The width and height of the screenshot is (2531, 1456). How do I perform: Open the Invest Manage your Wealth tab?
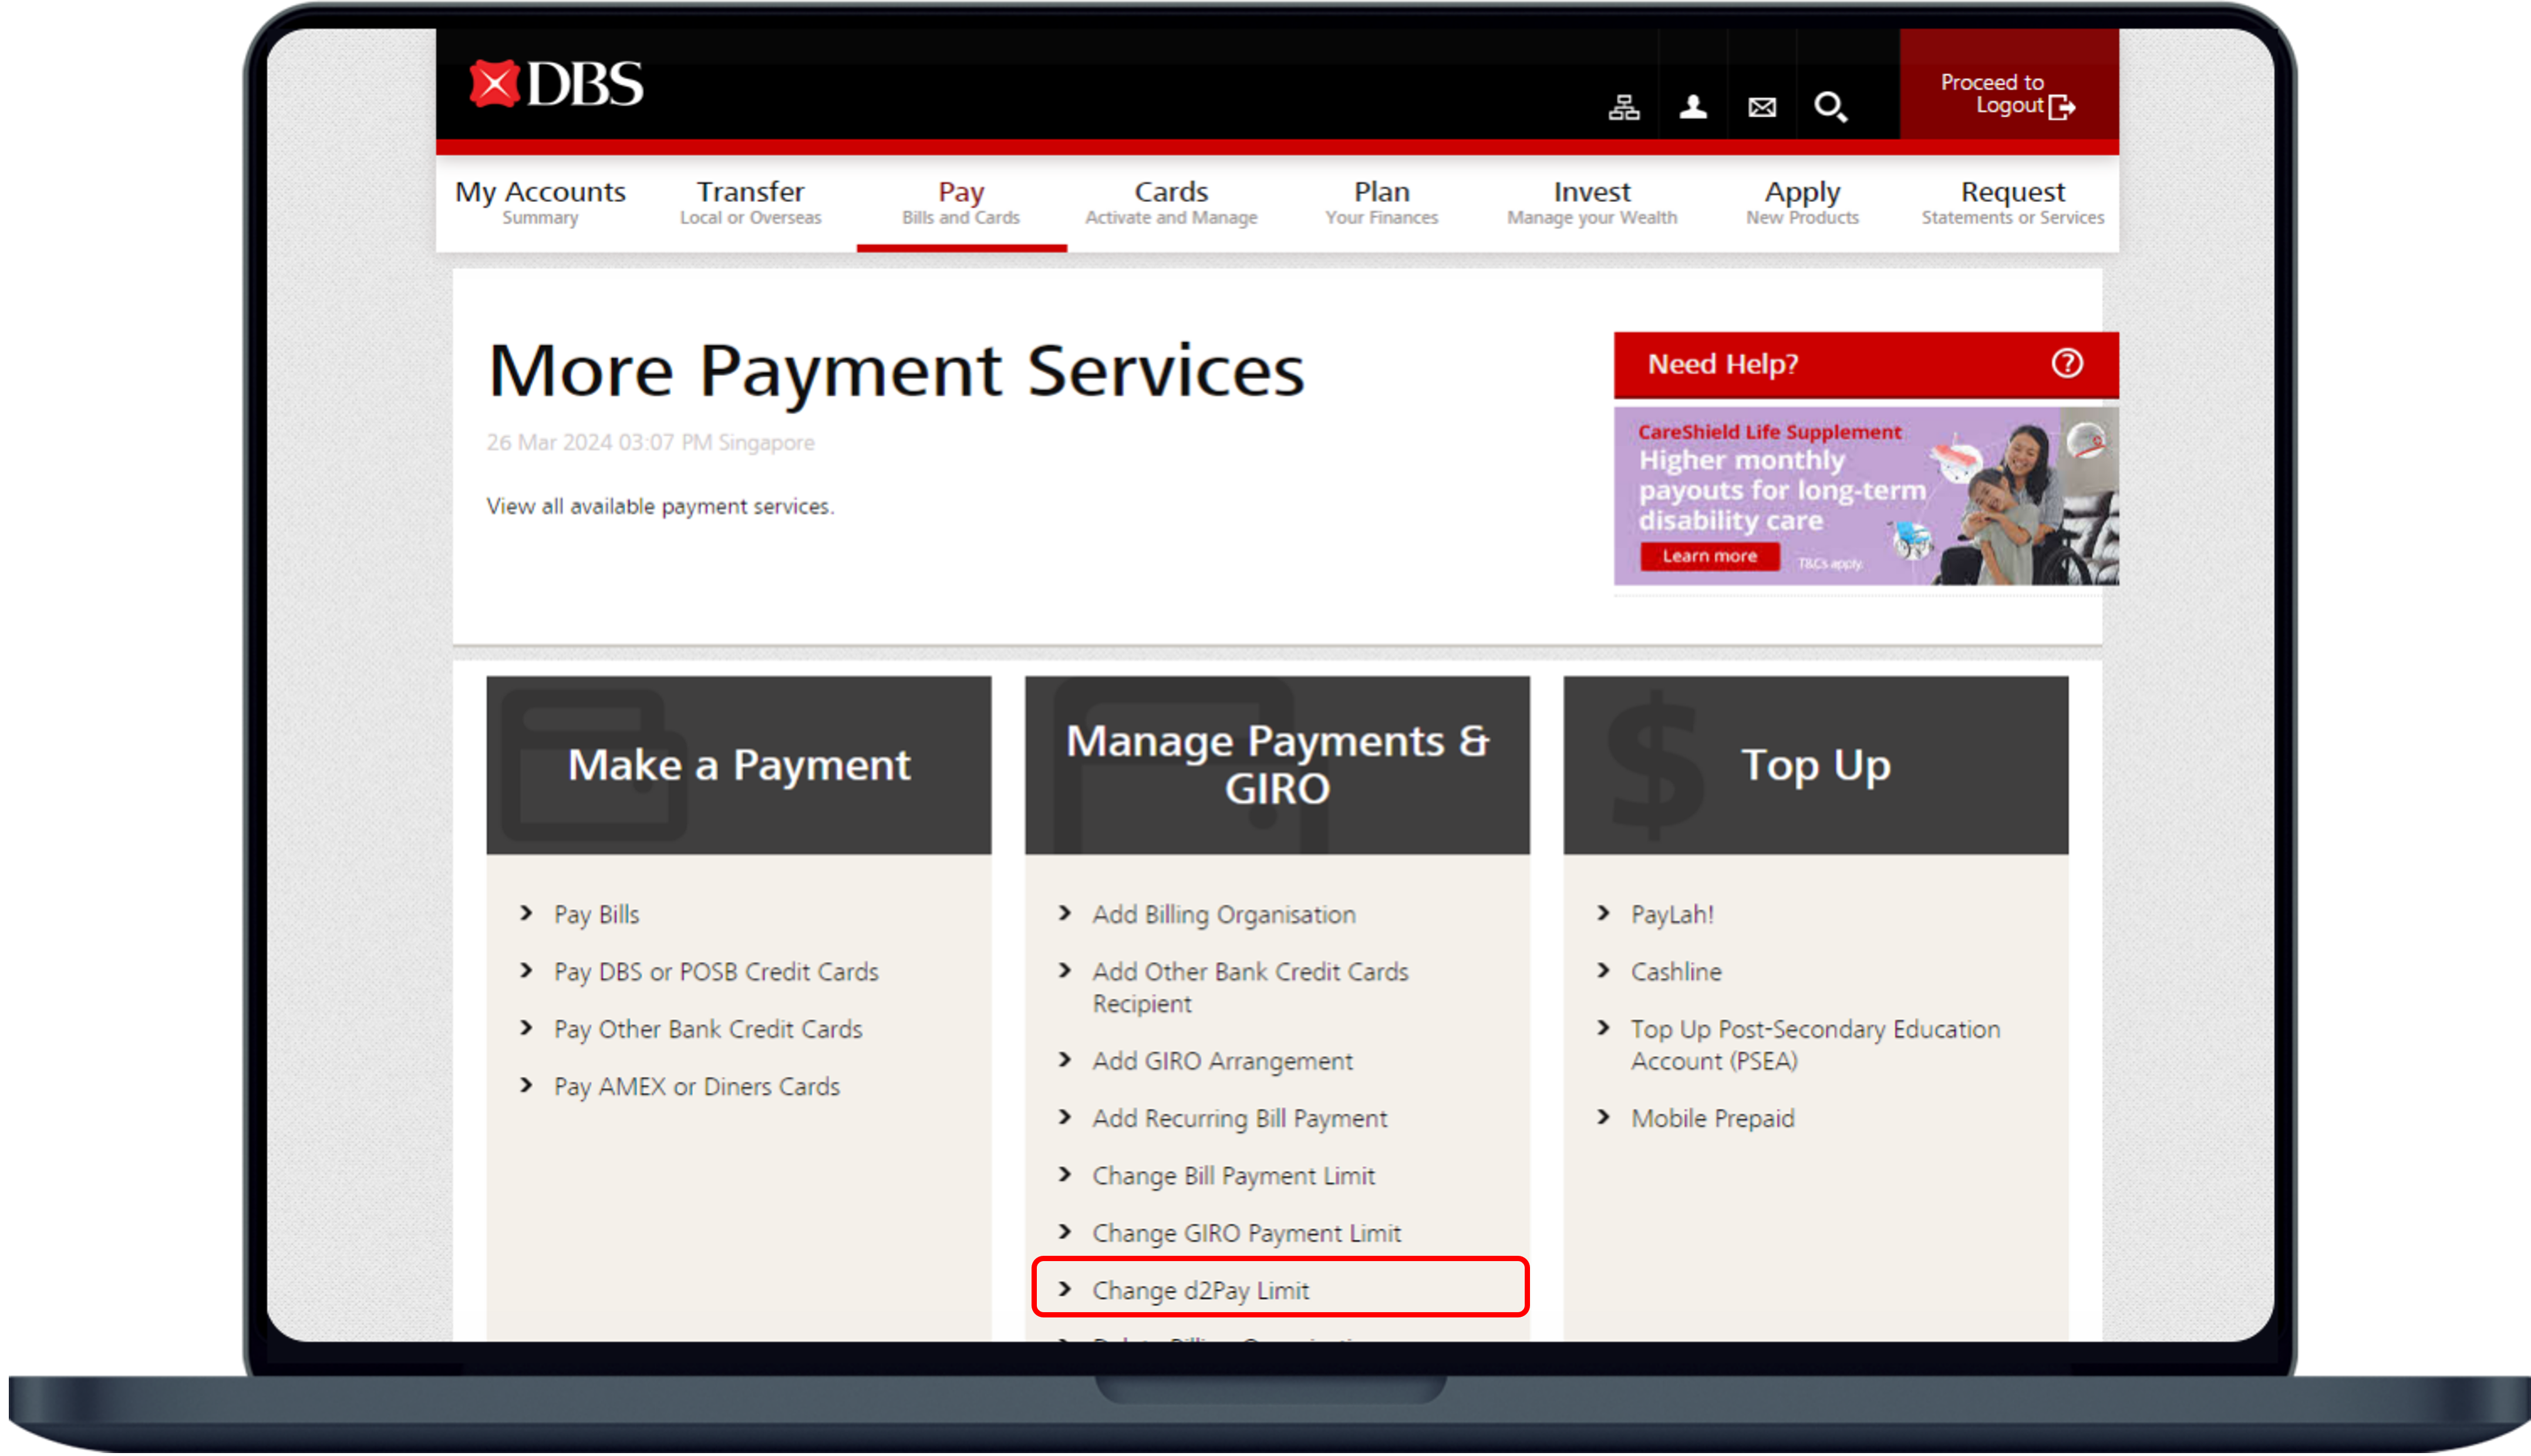click(1592, 202)
